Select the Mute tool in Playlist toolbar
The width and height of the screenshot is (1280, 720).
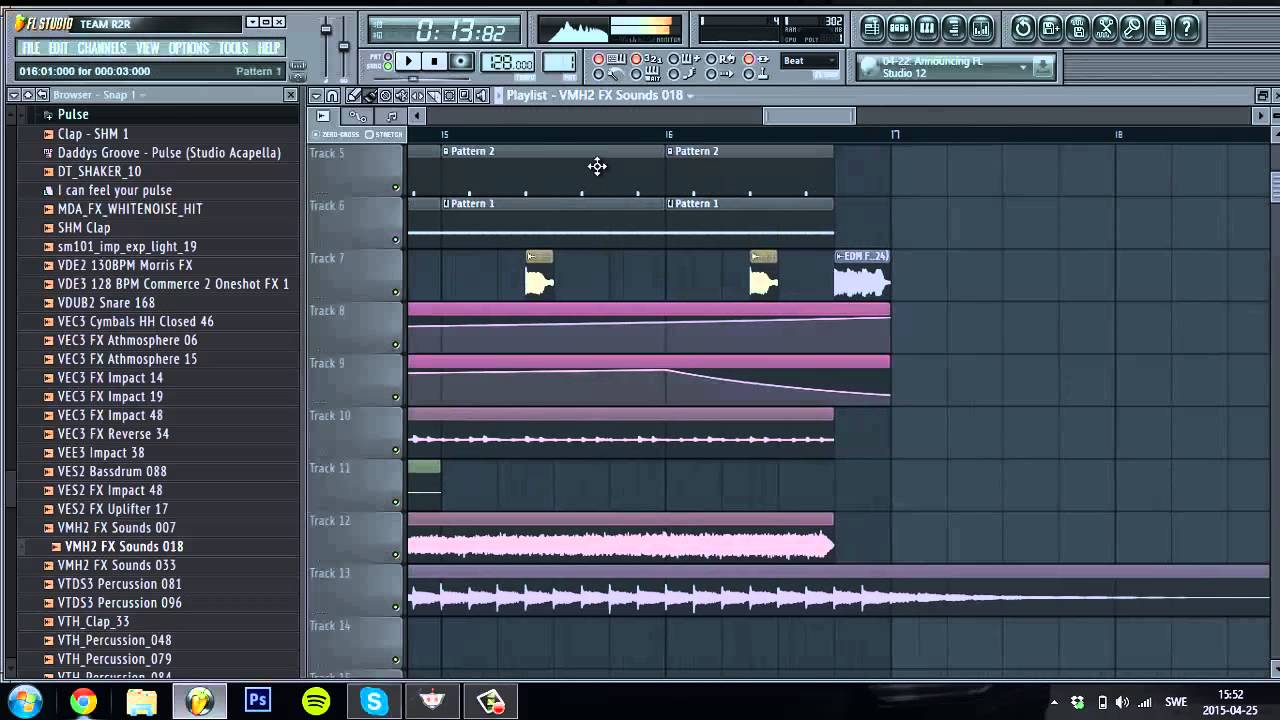tap(402, 96)
